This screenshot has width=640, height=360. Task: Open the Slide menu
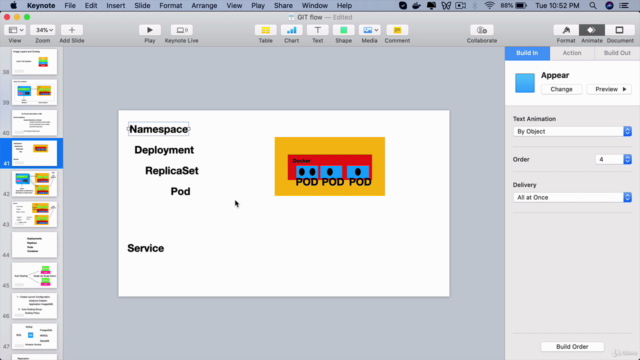point(142,6)
